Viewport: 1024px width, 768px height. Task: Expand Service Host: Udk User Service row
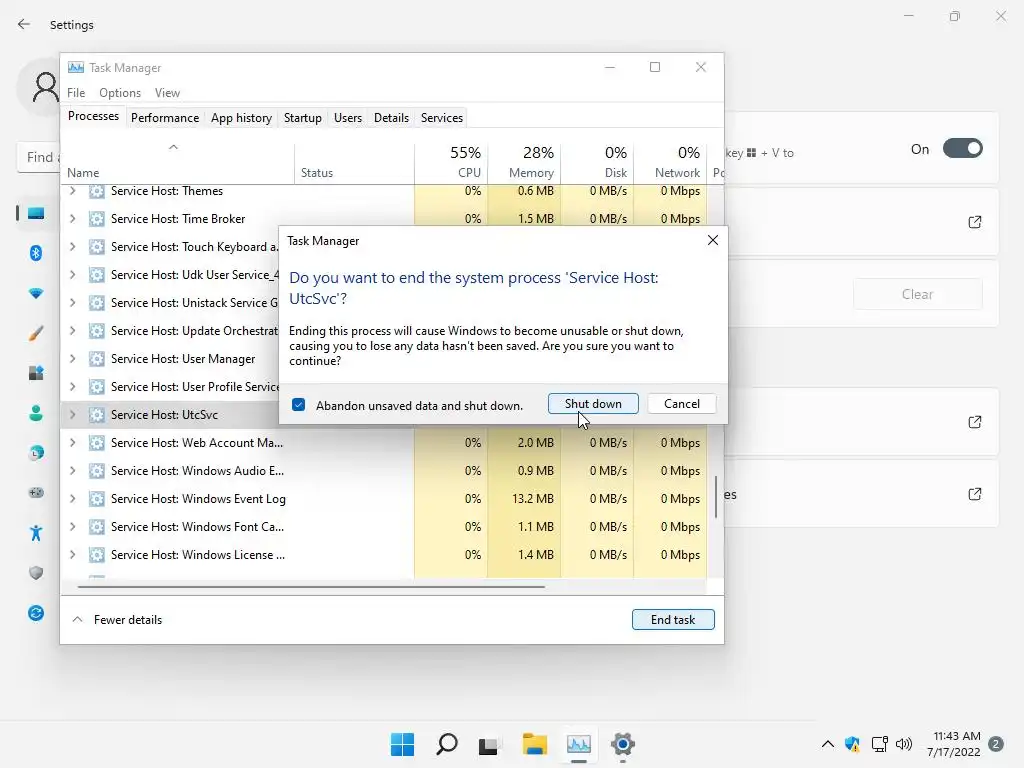pyautogui.click(x=72, y=275)
